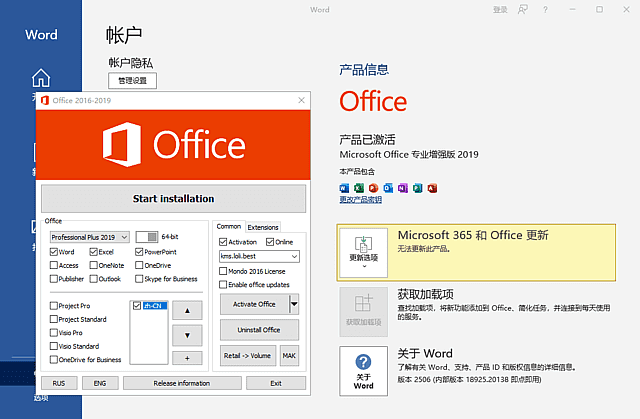Add a language with the plus button
The width and height of the screenshot is (640, 419).
point(187,358)
